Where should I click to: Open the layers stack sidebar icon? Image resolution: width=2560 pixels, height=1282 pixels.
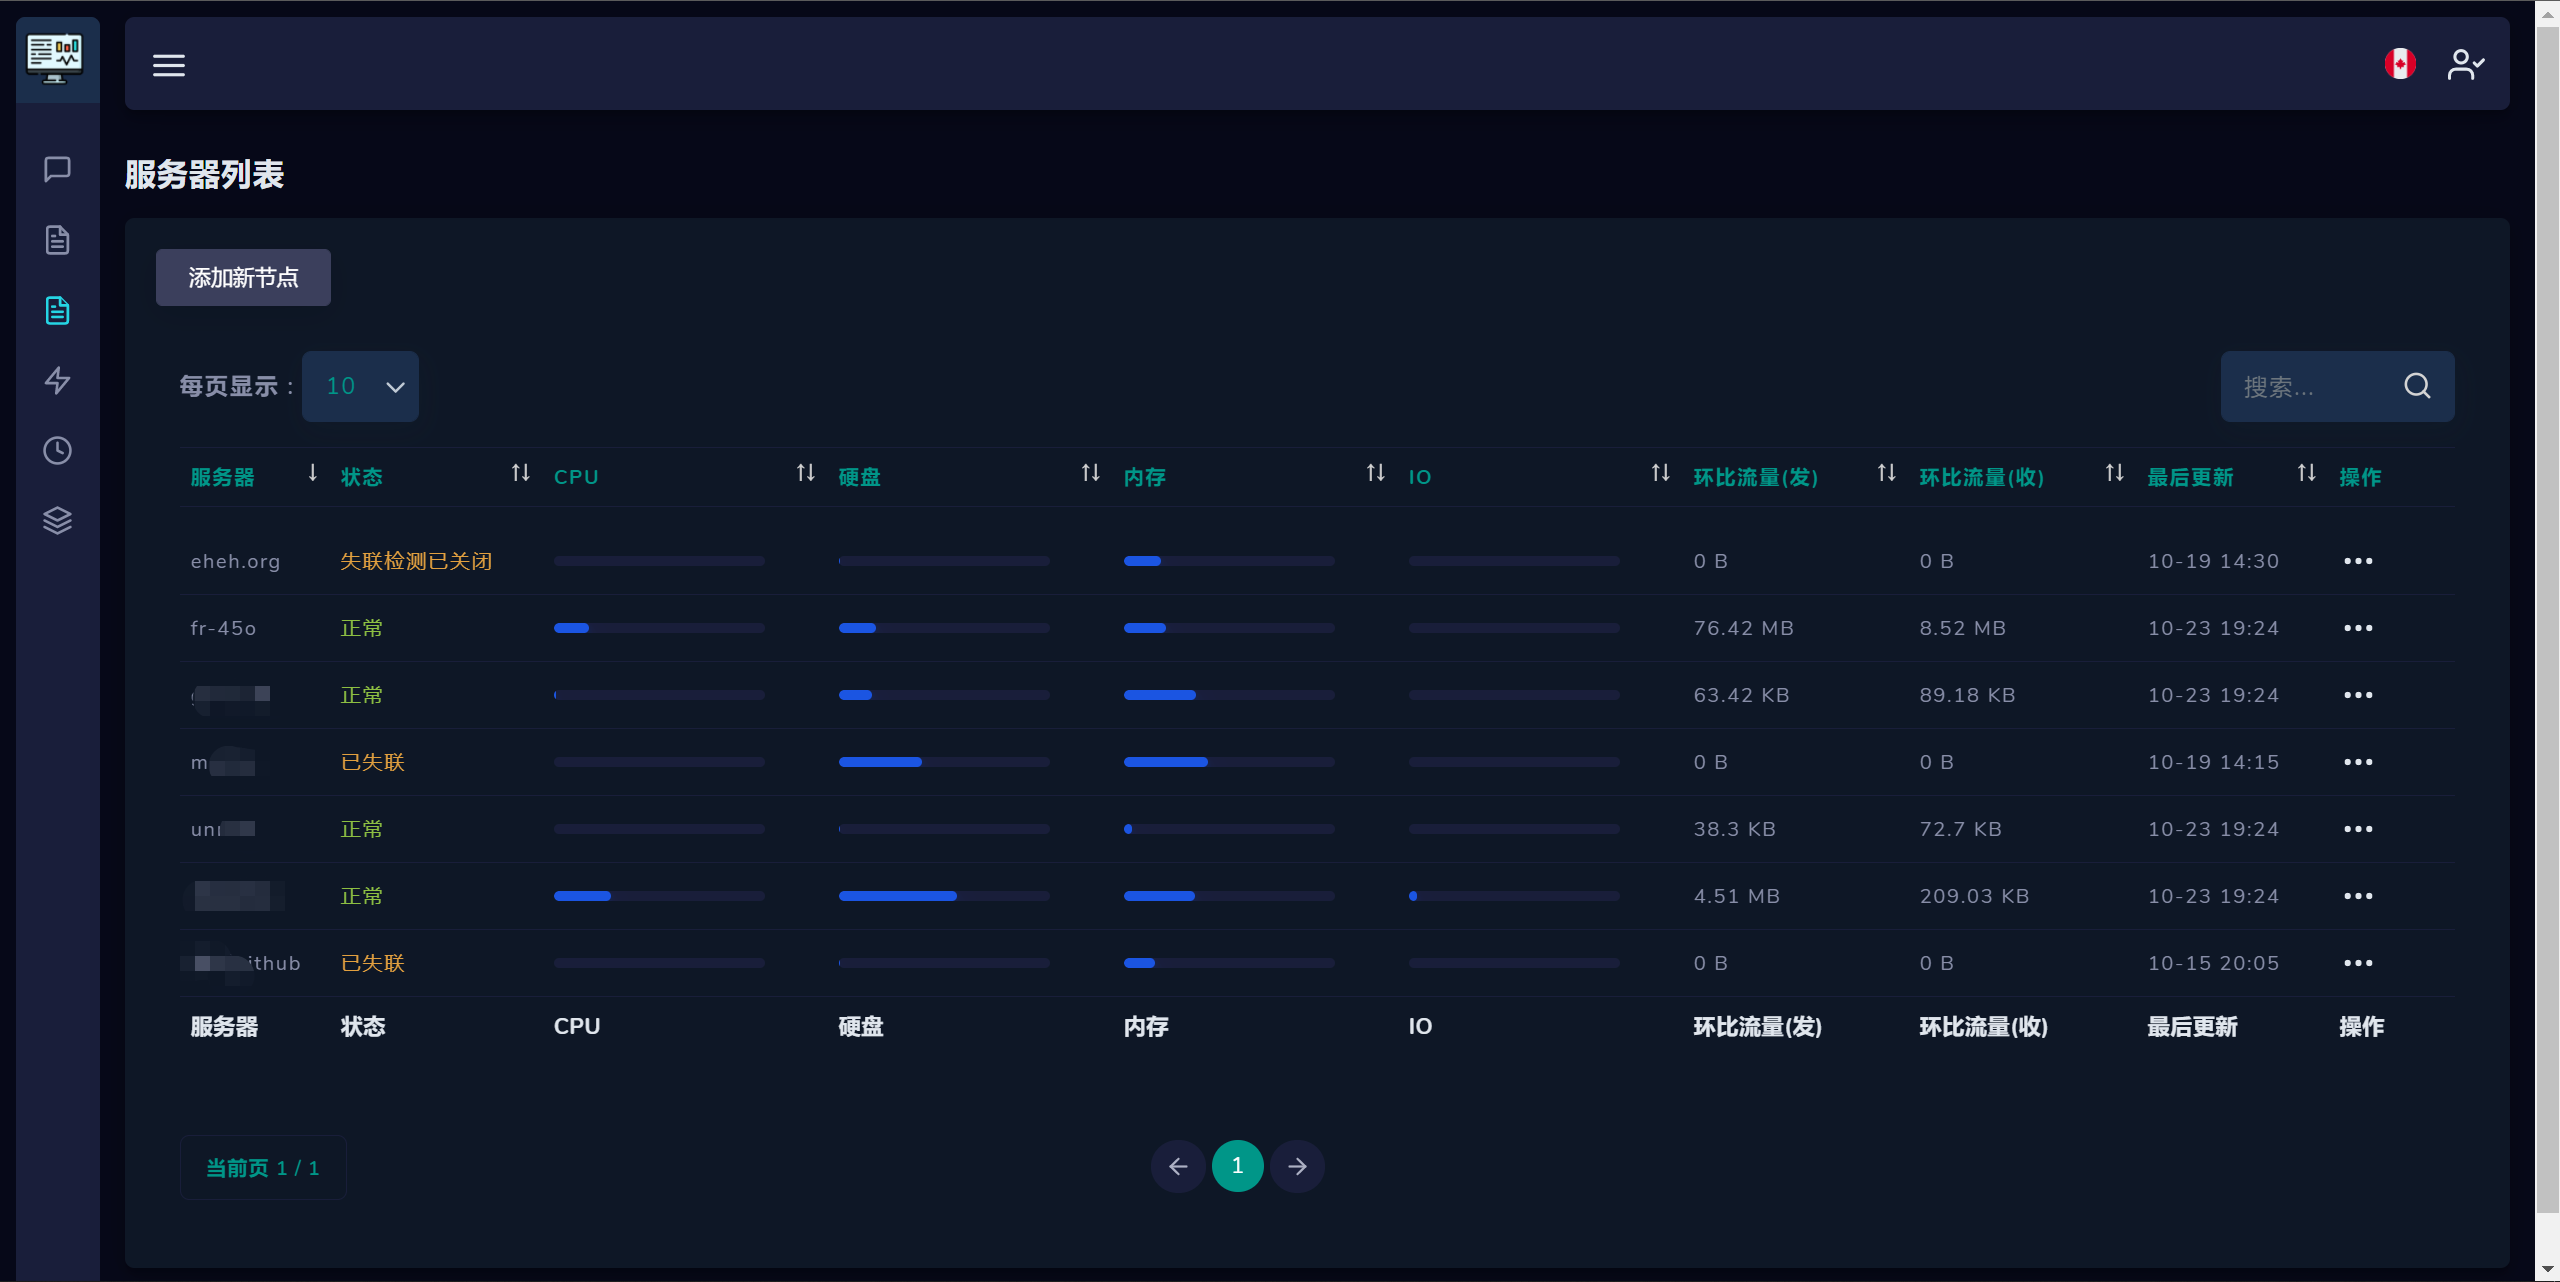coord(57,520)
